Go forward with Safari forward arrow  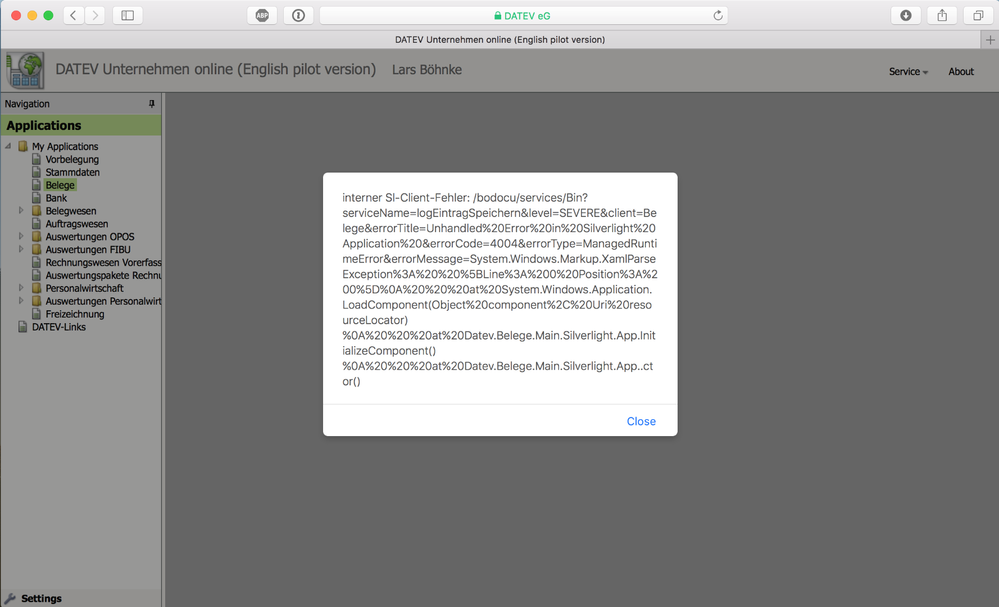coord(95,15)
